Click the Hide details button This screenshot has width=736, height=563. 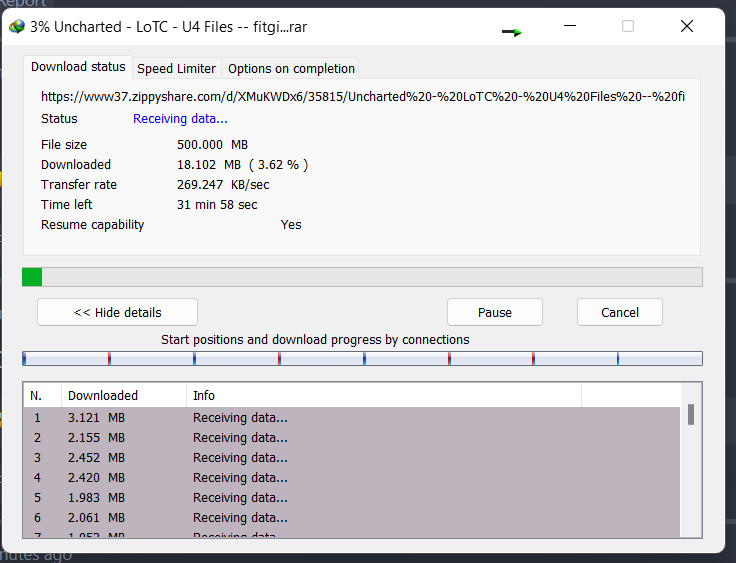coord(117,312)
